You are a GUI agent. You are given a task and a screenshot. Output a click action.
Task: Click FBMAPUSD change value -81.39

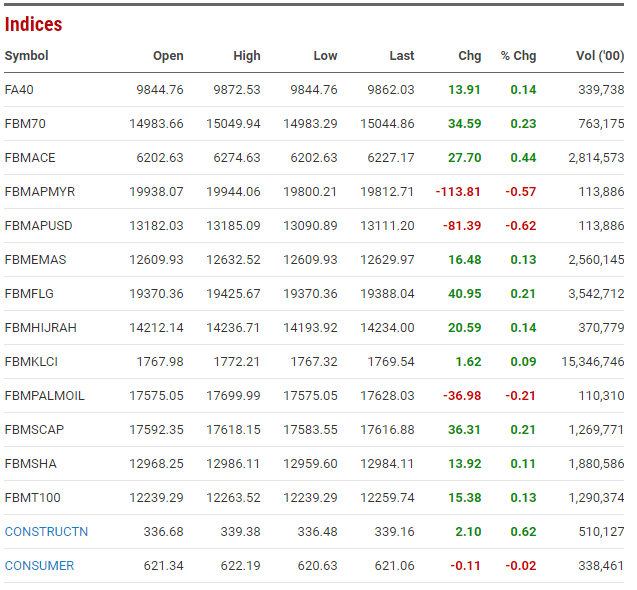click(462, 226)
